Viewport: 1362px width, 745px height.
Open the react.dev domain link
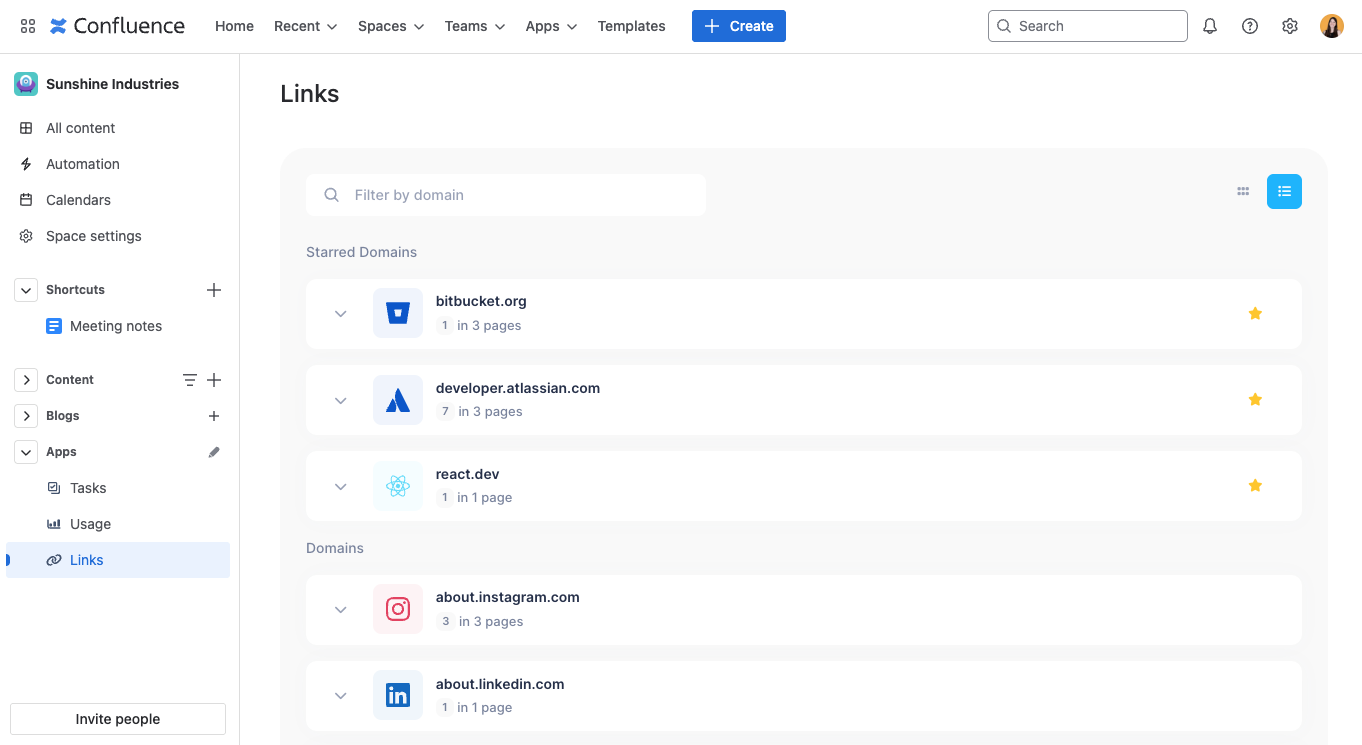(467, 474)
